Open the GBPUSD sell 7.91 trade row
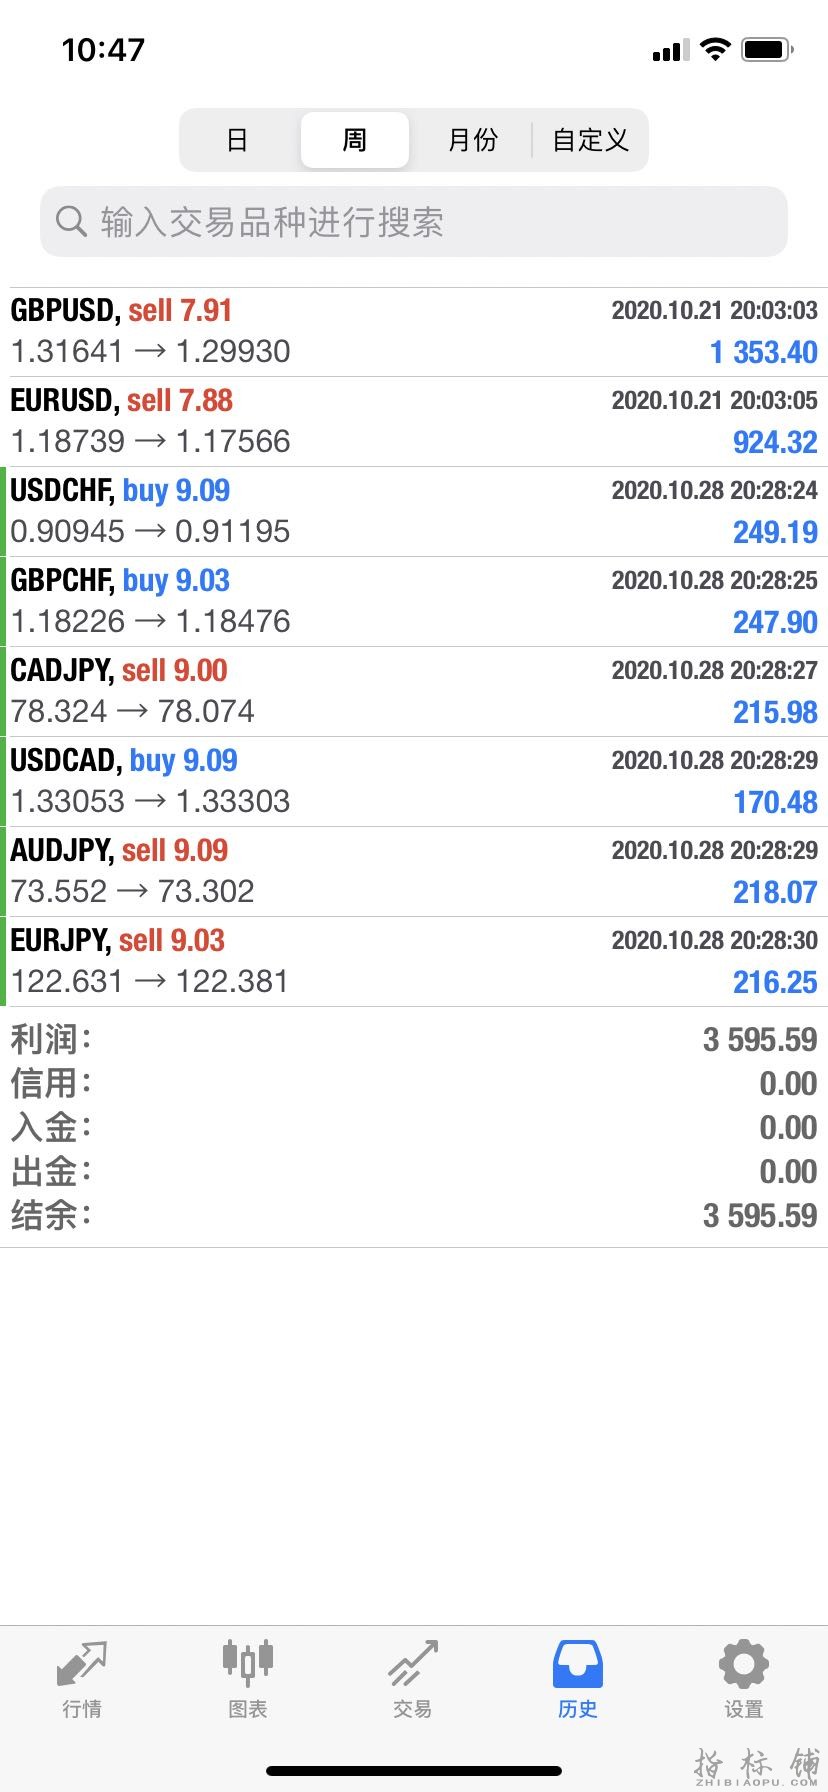The height and width of the screenshot is (1792, 828). pyautogui.click(x=414, y=332)
